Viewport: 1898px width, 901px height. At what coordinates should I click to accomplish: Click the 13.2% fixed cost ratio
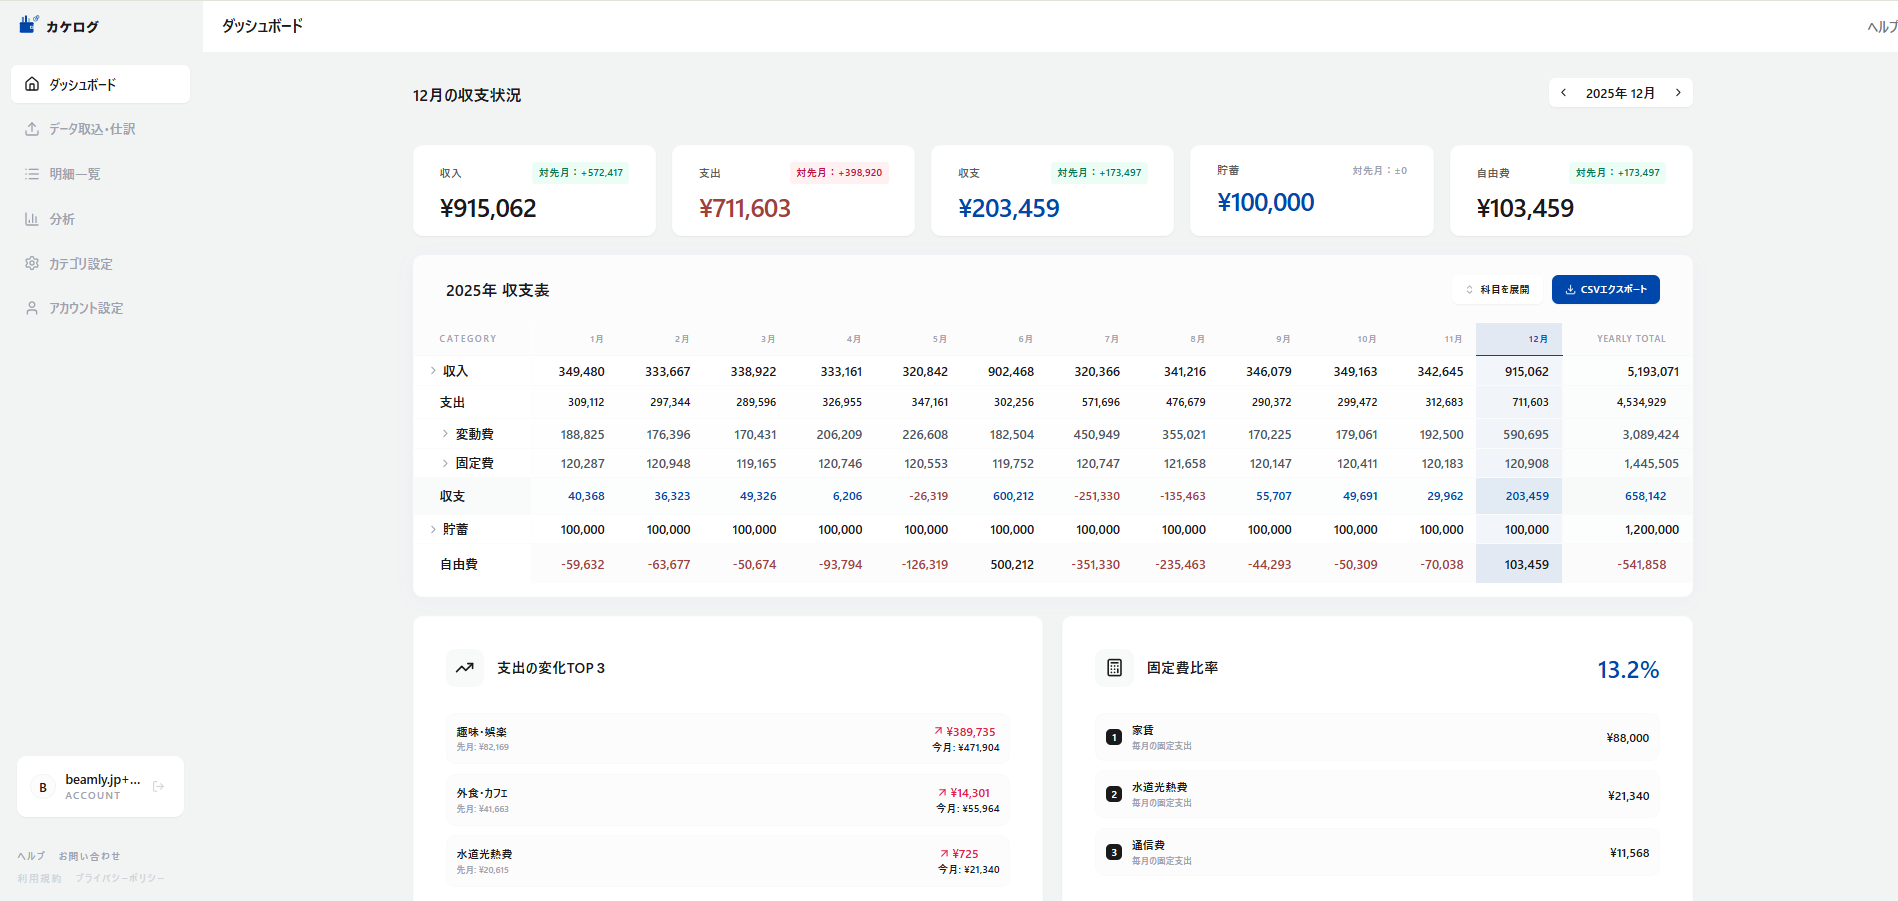tap(1628, 670)
